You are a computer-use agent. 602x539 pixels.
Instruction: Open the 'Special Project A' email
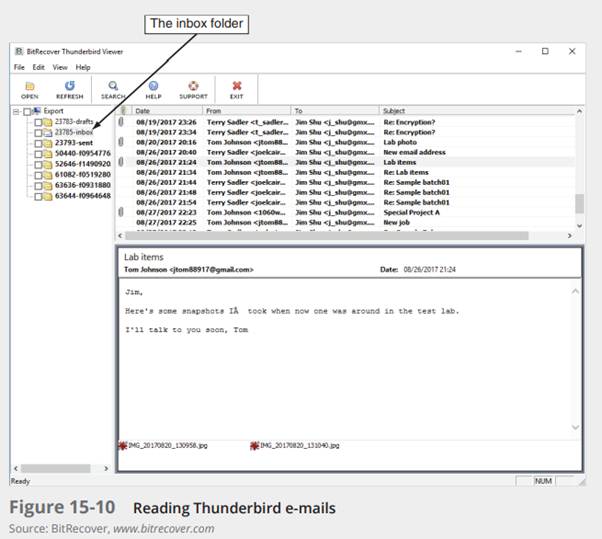[x=345, y=212]
